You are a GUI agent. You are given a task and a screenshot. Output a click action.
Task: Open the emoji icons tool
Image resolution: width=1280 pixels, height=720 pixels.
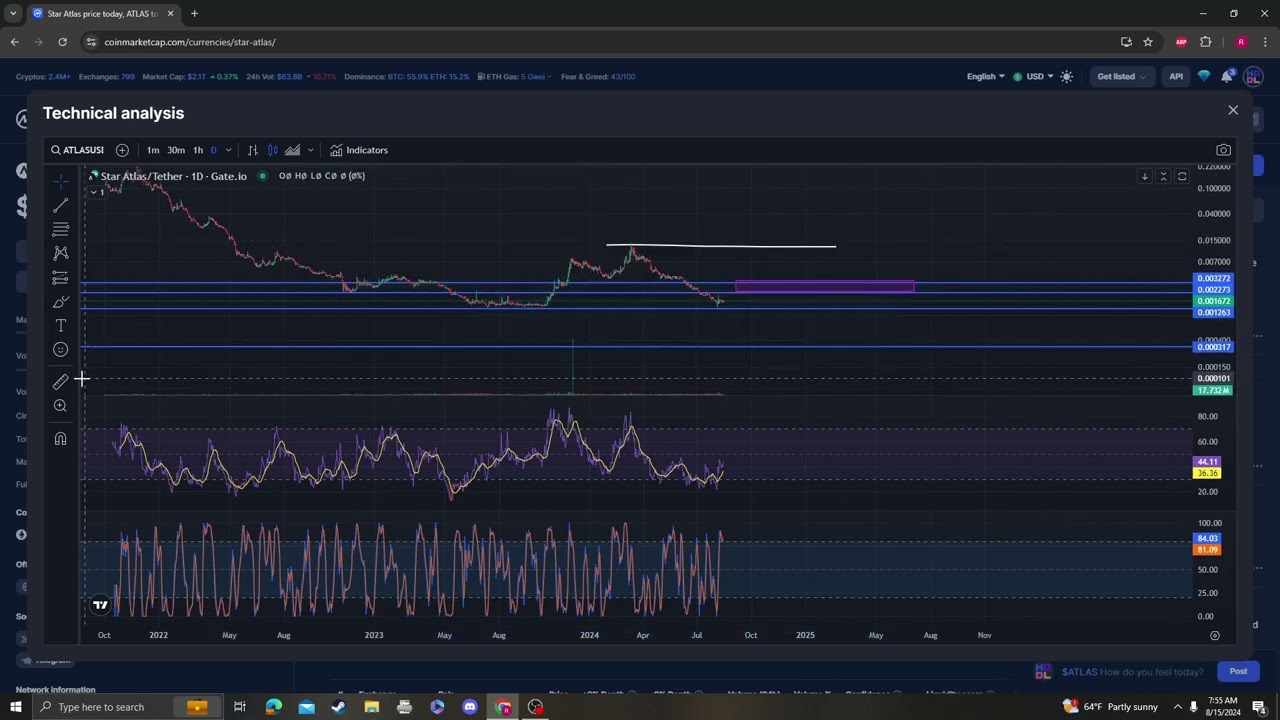[60, 349]
